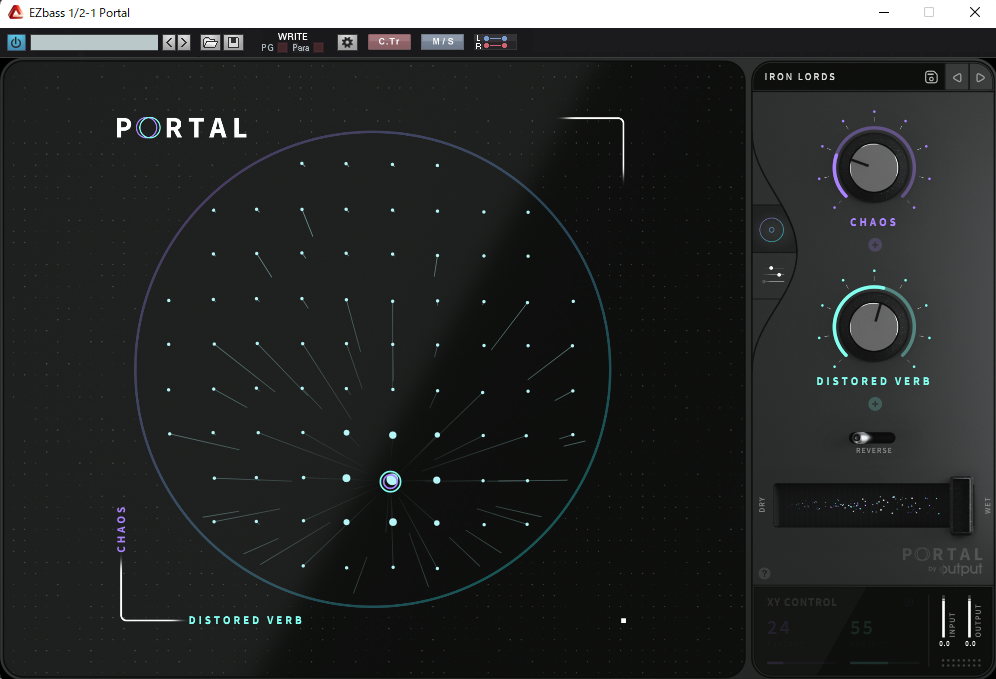Click the C.Tr button

click(x=389, y=42)
